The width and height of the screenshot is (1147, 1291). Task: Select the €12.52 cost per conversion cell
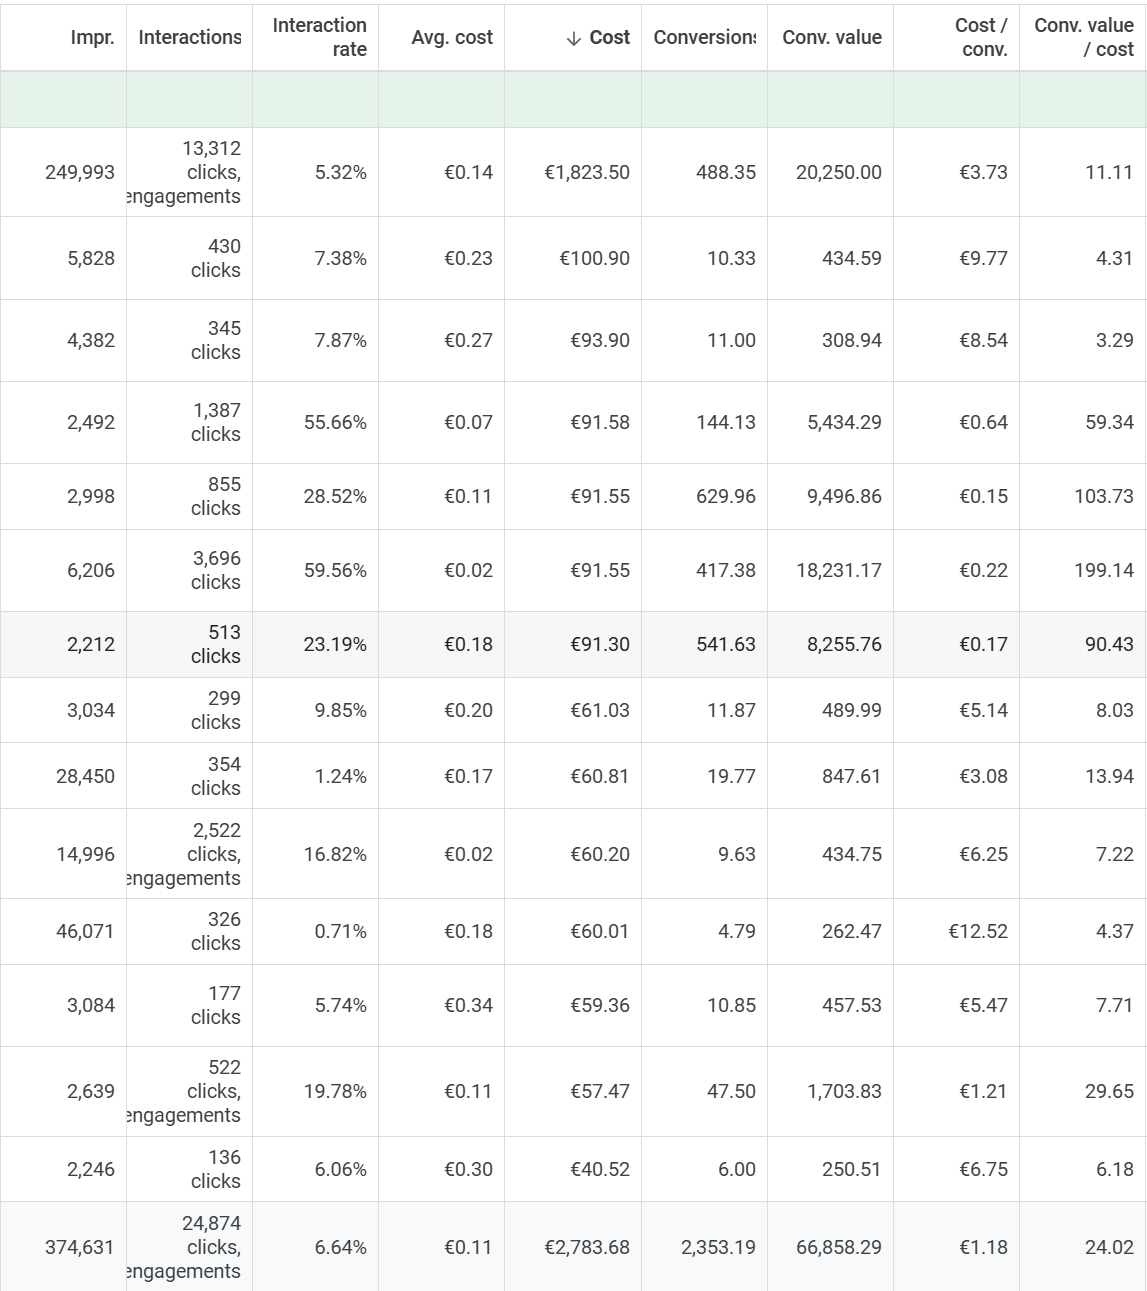(977, 931)
